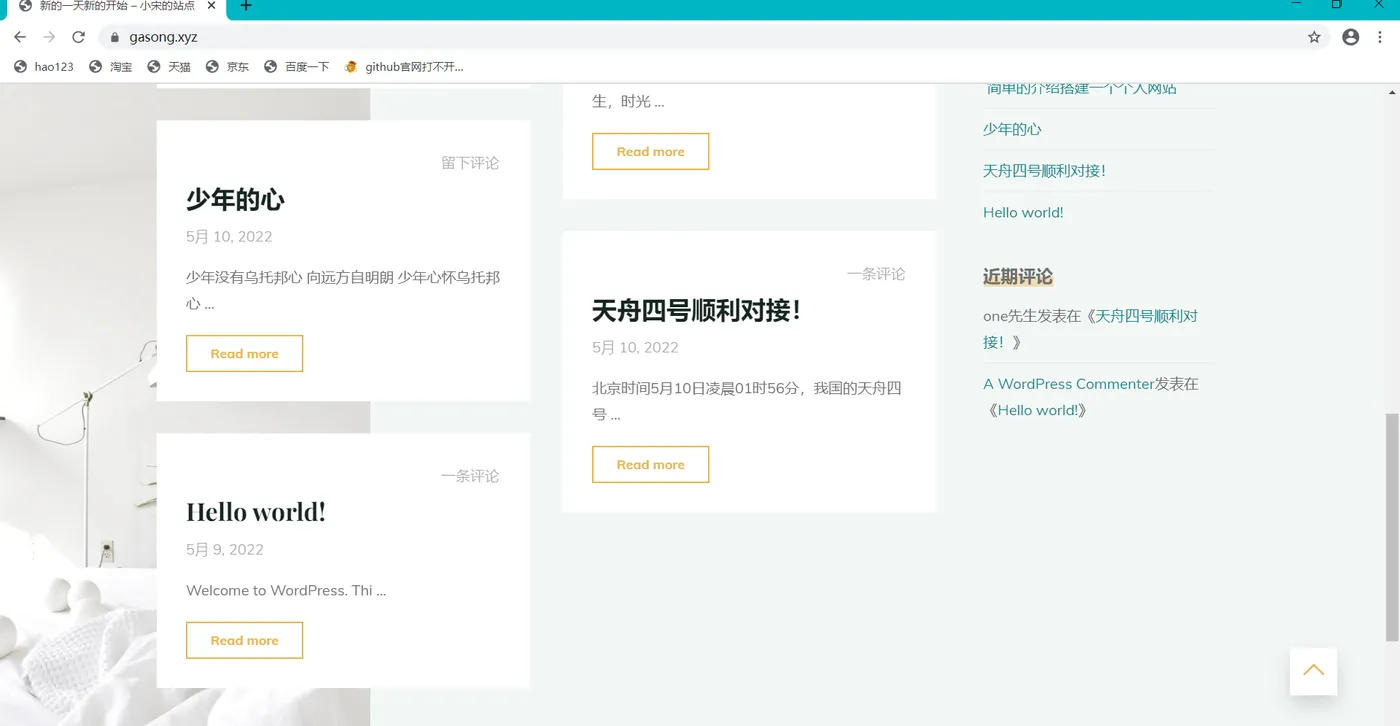Screen dimensions: 1400x726
Task: Click excerpt beginning 少年没有乌托邦心
Action: 343,290
